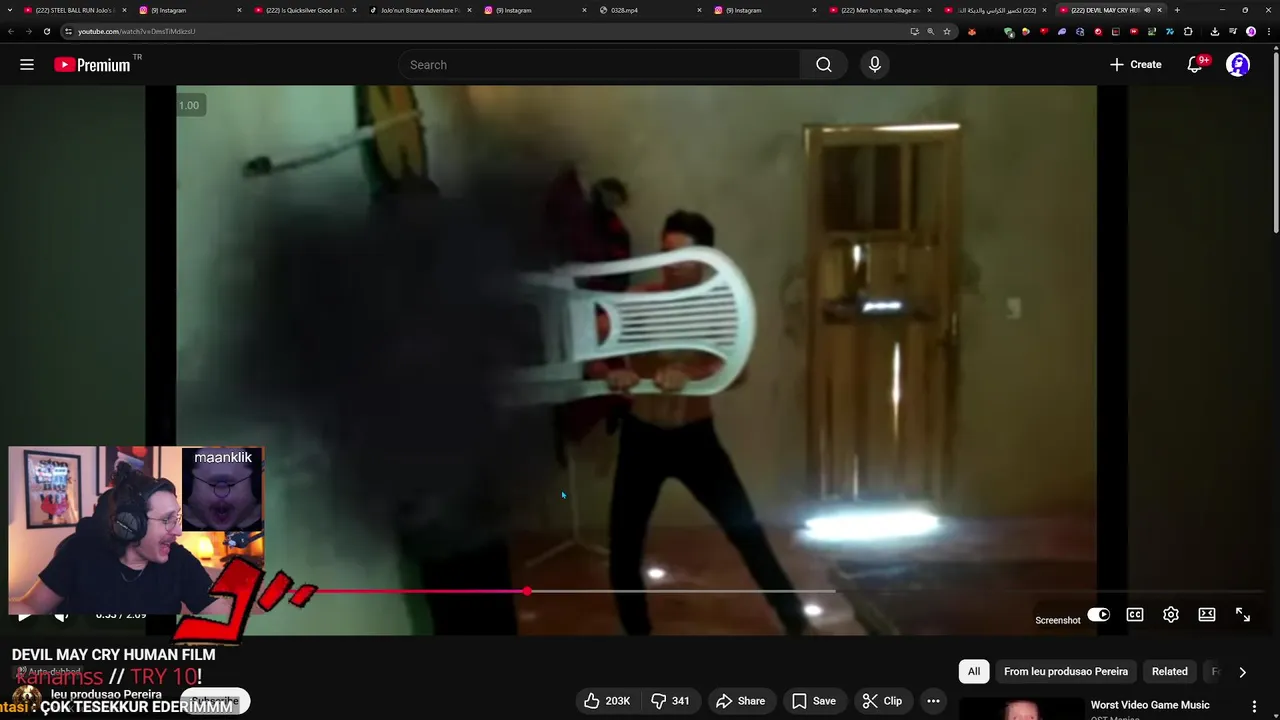Like the video (203K thumbs up)
The image size is (1280, 720).
pyautogui.click(x=607, y=701)
